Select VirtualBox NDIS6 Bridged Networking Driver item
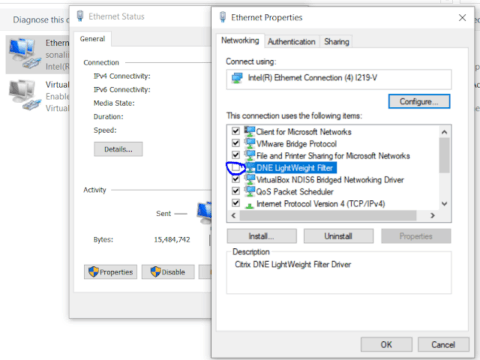 pos(330,180)
